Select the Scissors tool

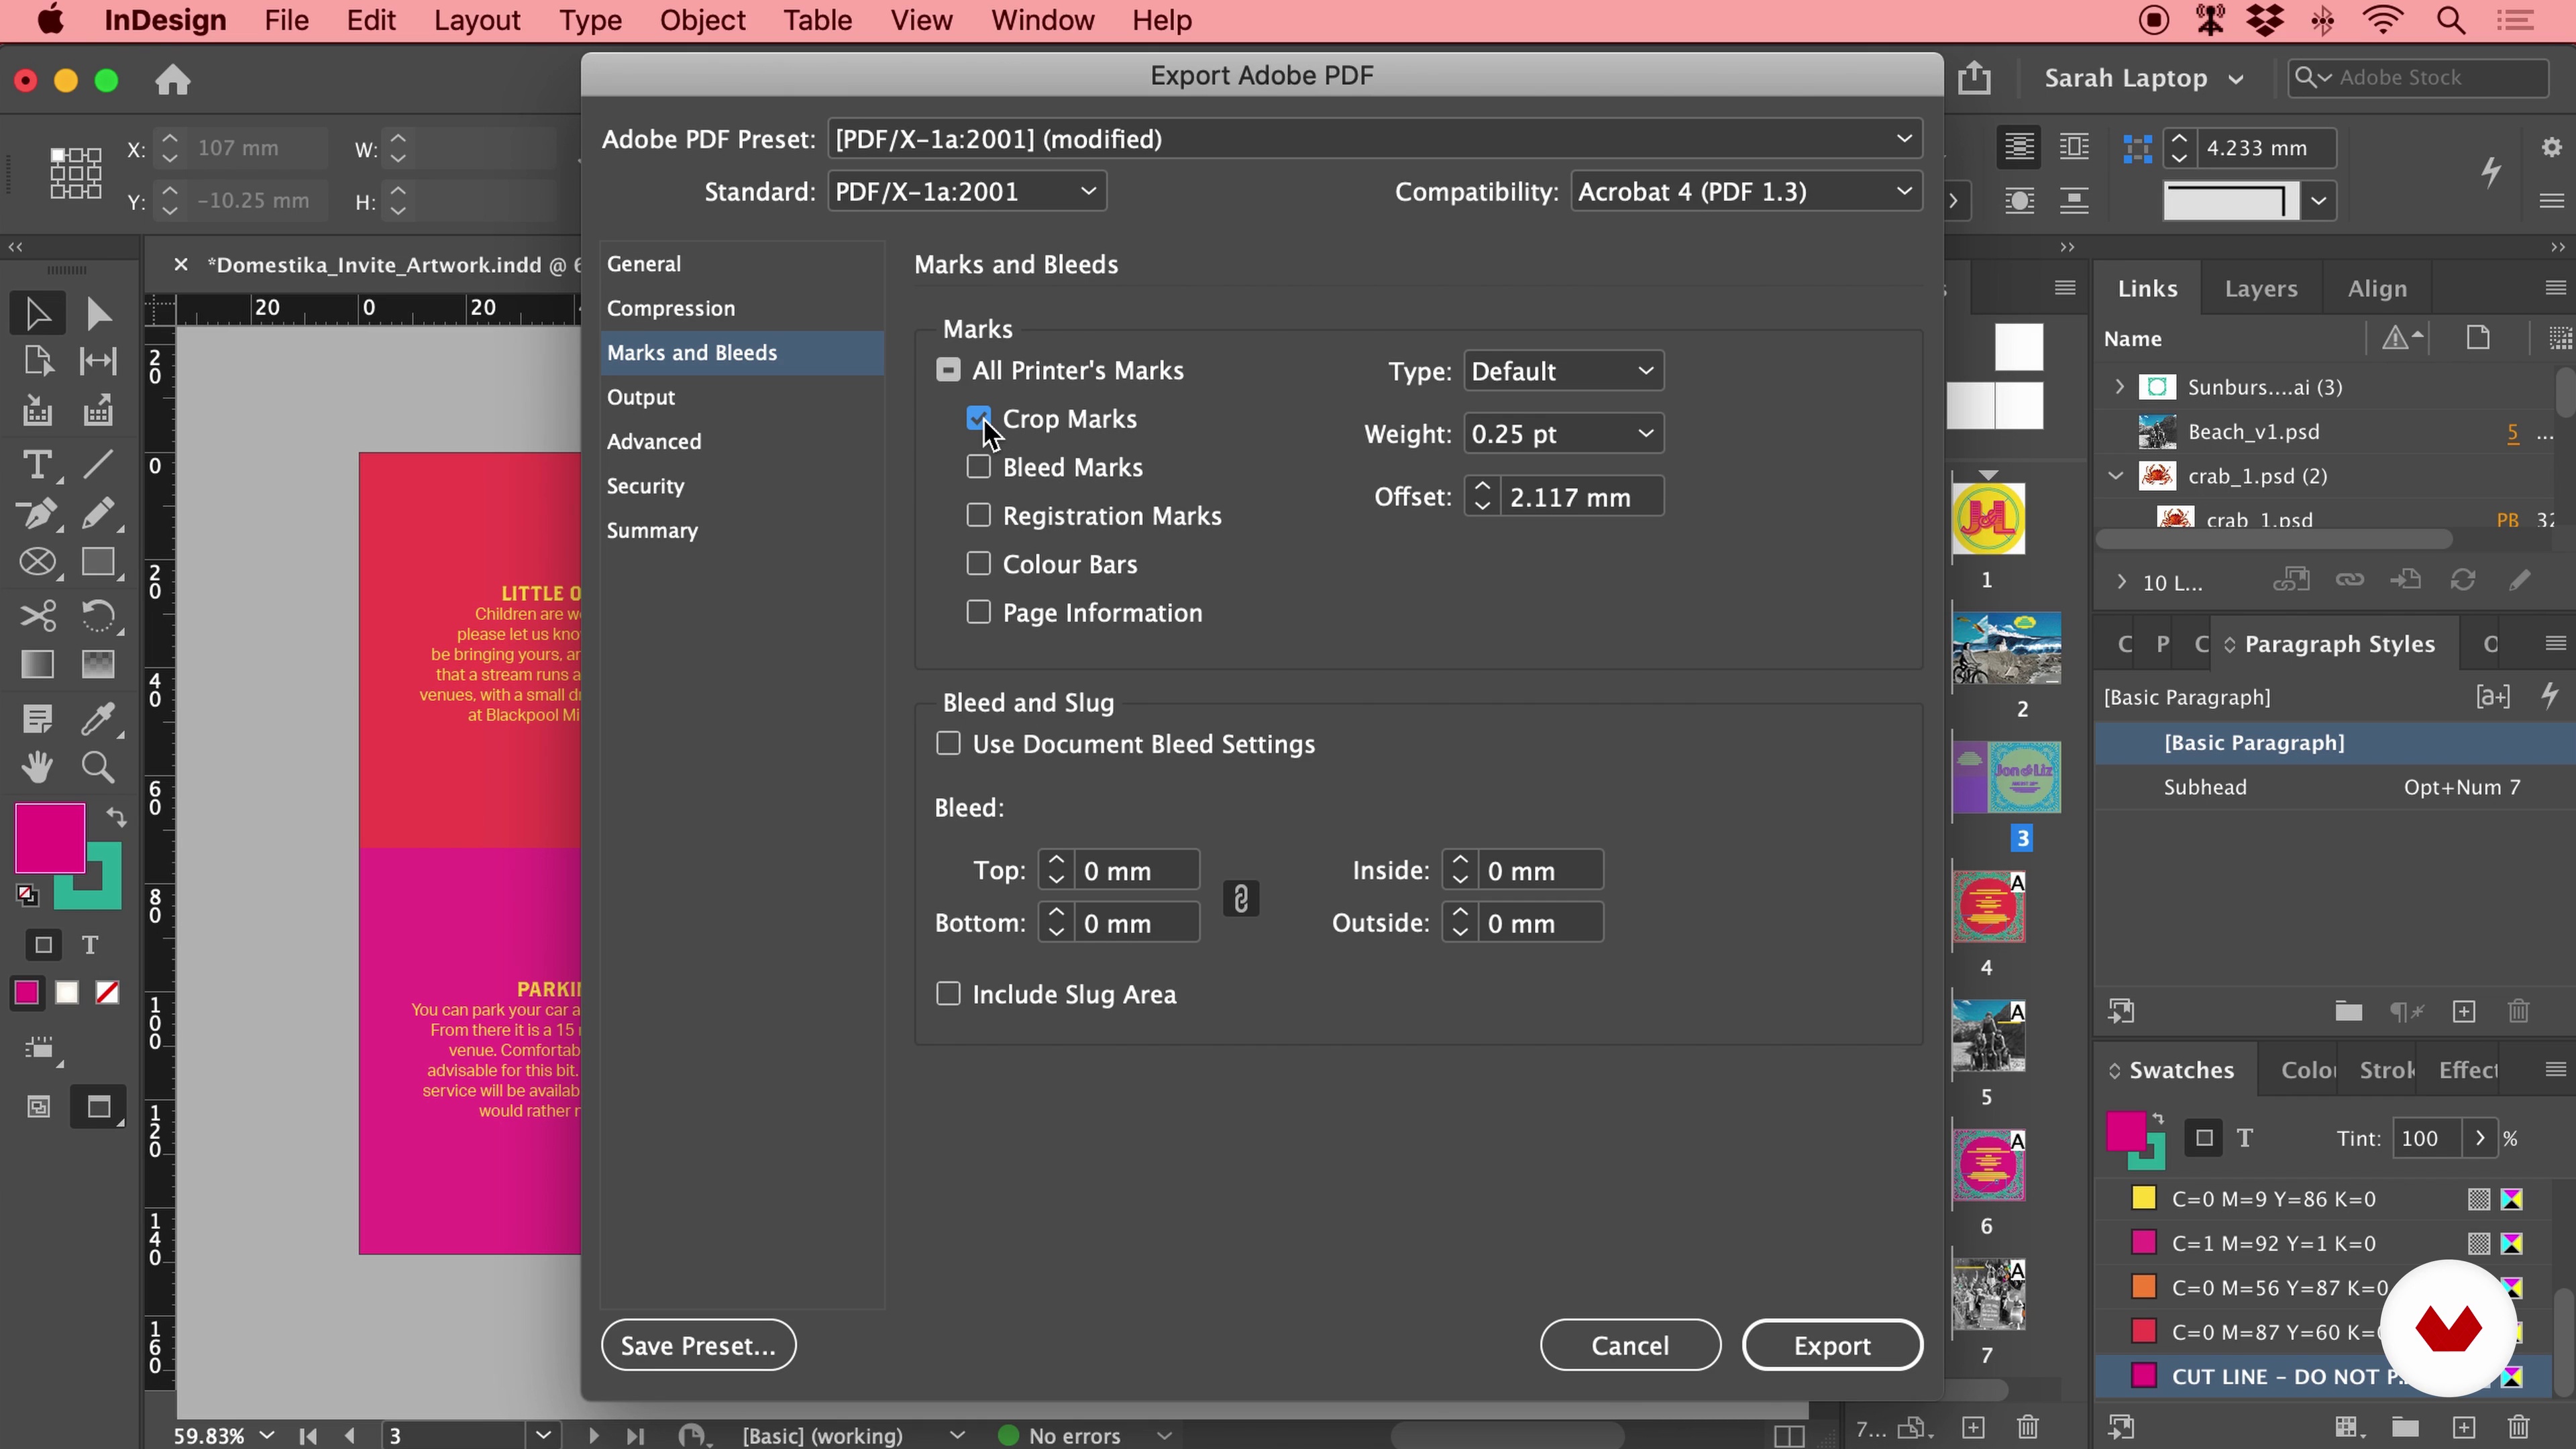coord(37,615)
